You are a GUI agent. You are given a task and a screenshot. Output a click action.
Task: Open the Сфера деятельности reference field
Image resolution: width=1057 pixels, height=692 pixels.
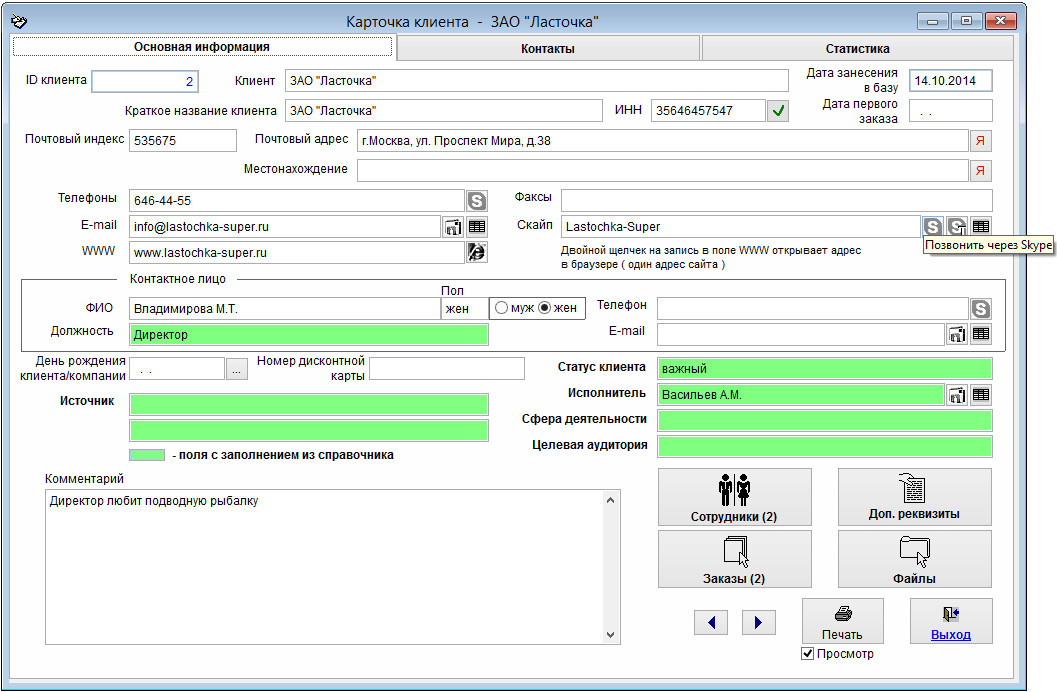pos(824,420)
